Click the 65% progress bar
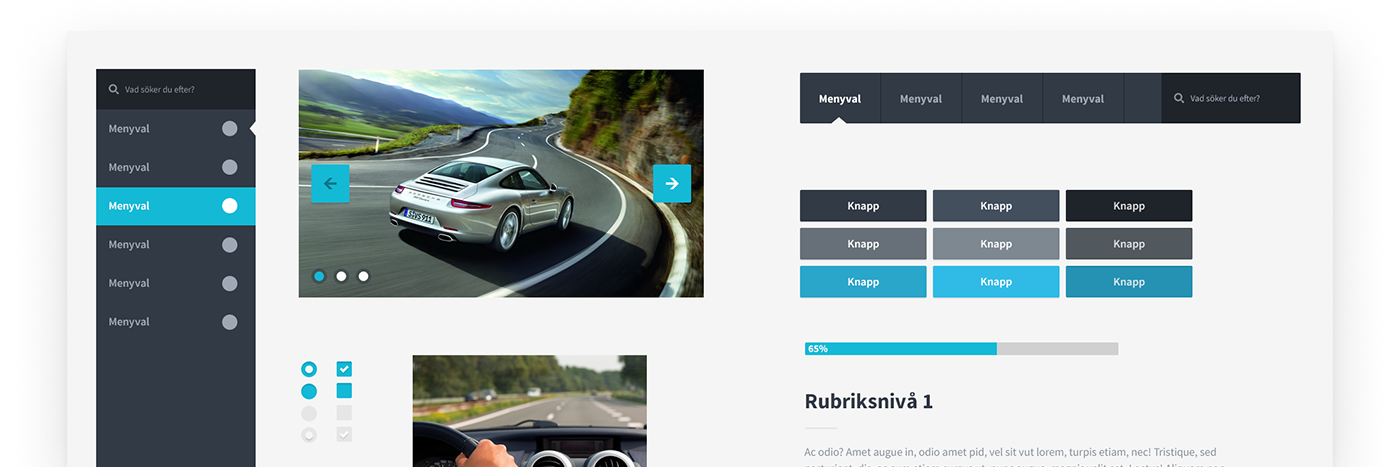Viewport: 1400px width, 468px height. (x=961, y=349)
